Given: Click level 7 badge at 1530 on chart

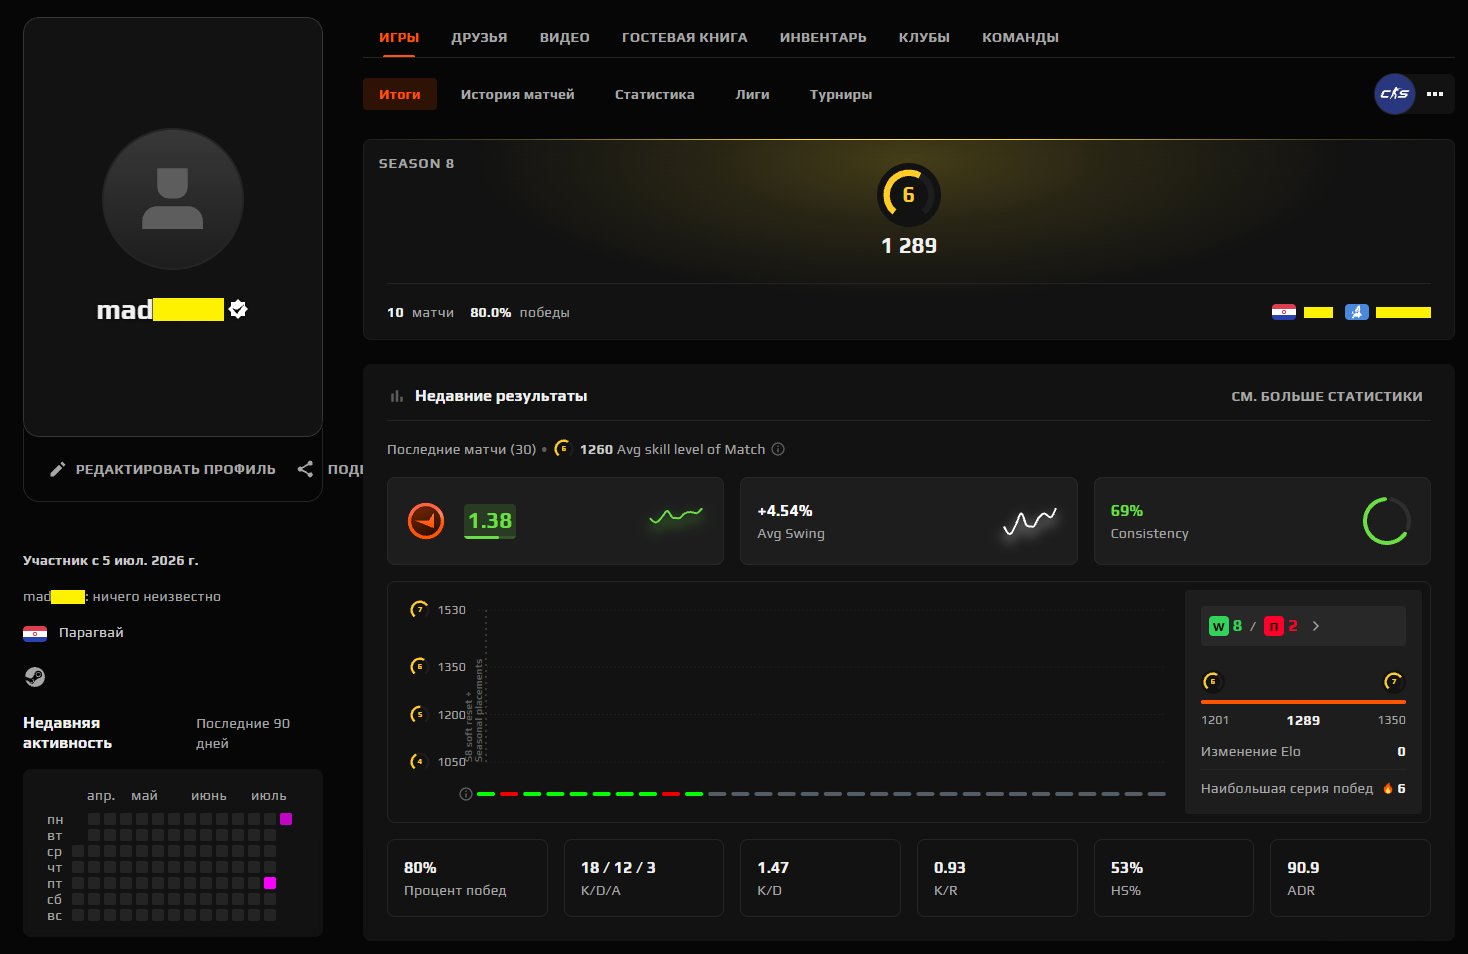Looking at the screenshot, I should point(419,609).
